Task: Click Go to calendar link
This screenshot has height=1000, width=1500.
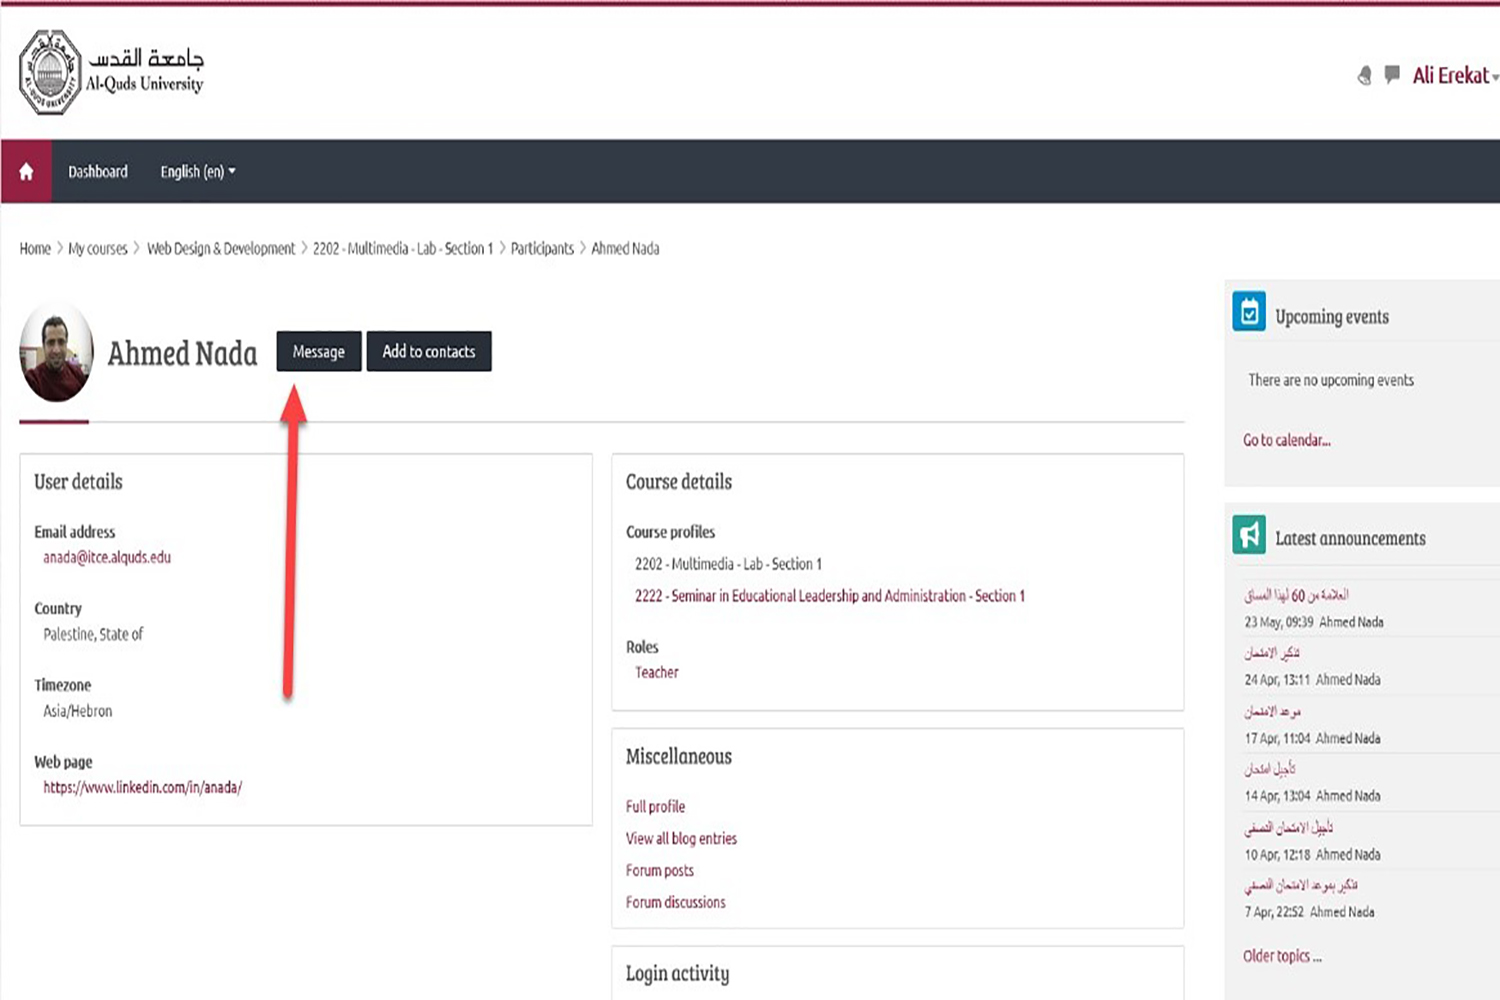Action: [1286, 440]
